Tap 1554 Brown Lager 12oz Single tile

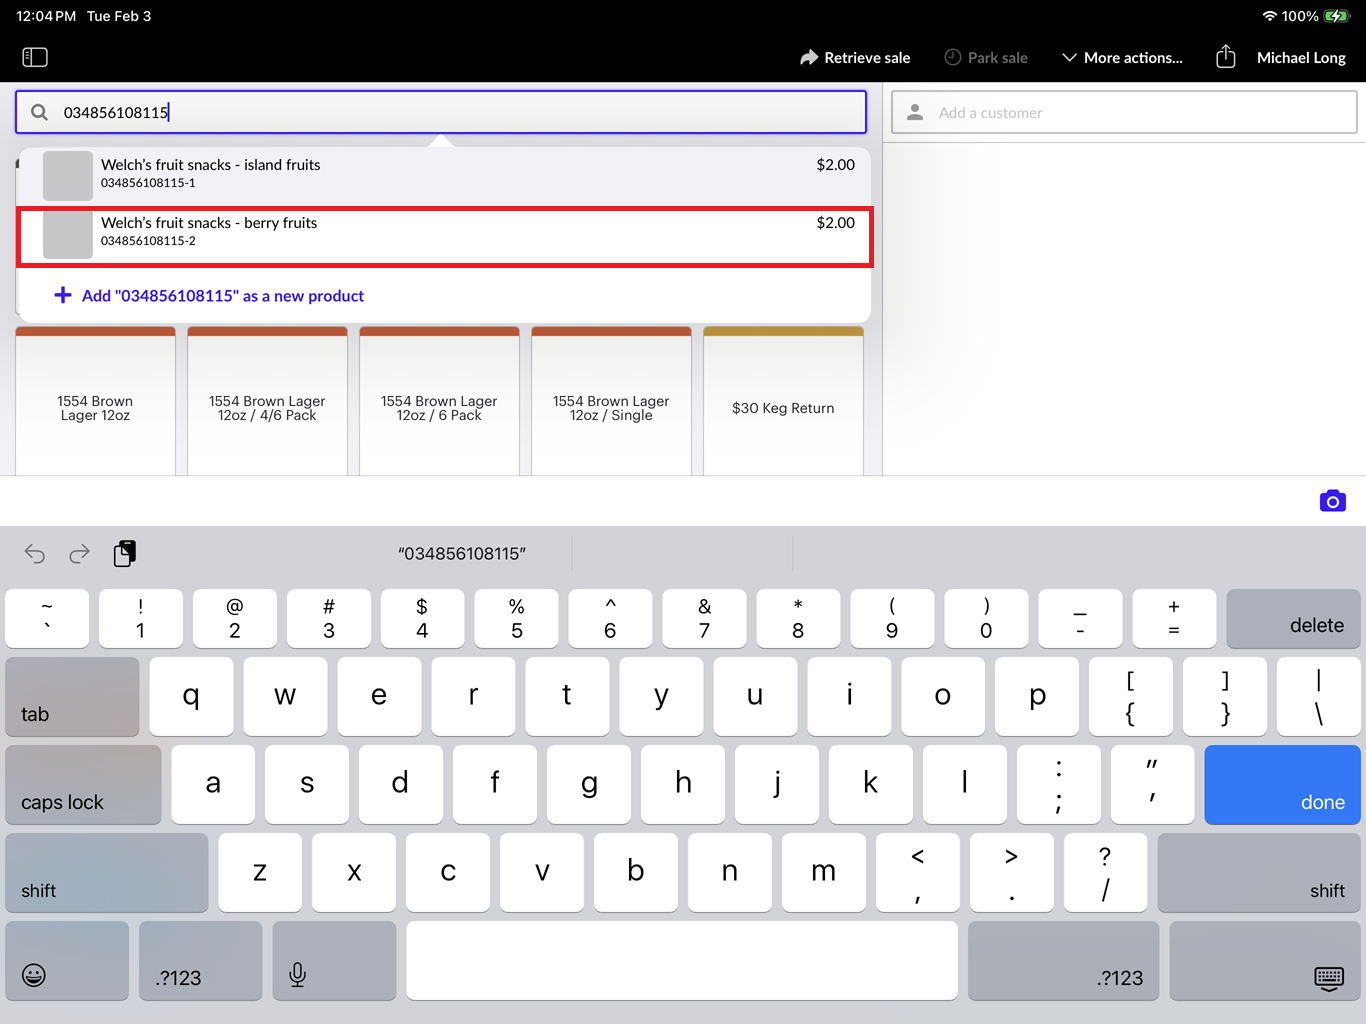(x=611, y=402)
